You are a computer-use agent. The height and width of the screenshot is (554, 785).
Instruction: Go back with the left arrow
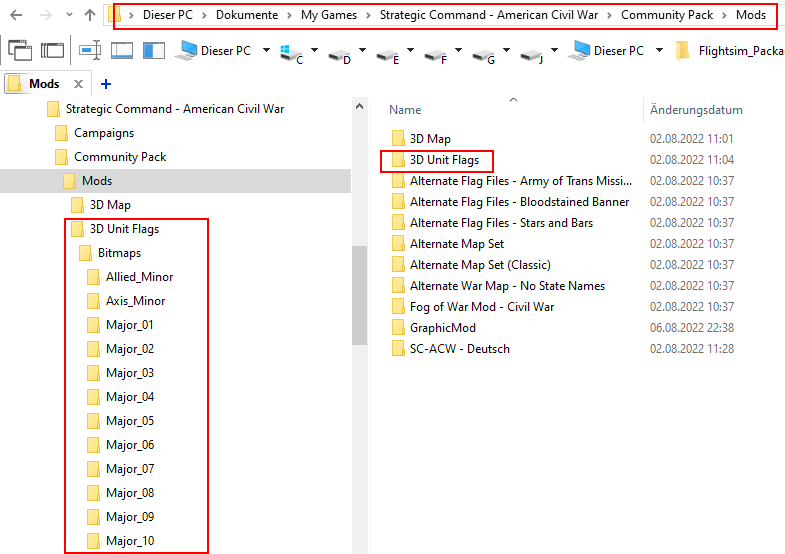coord(16,15)
